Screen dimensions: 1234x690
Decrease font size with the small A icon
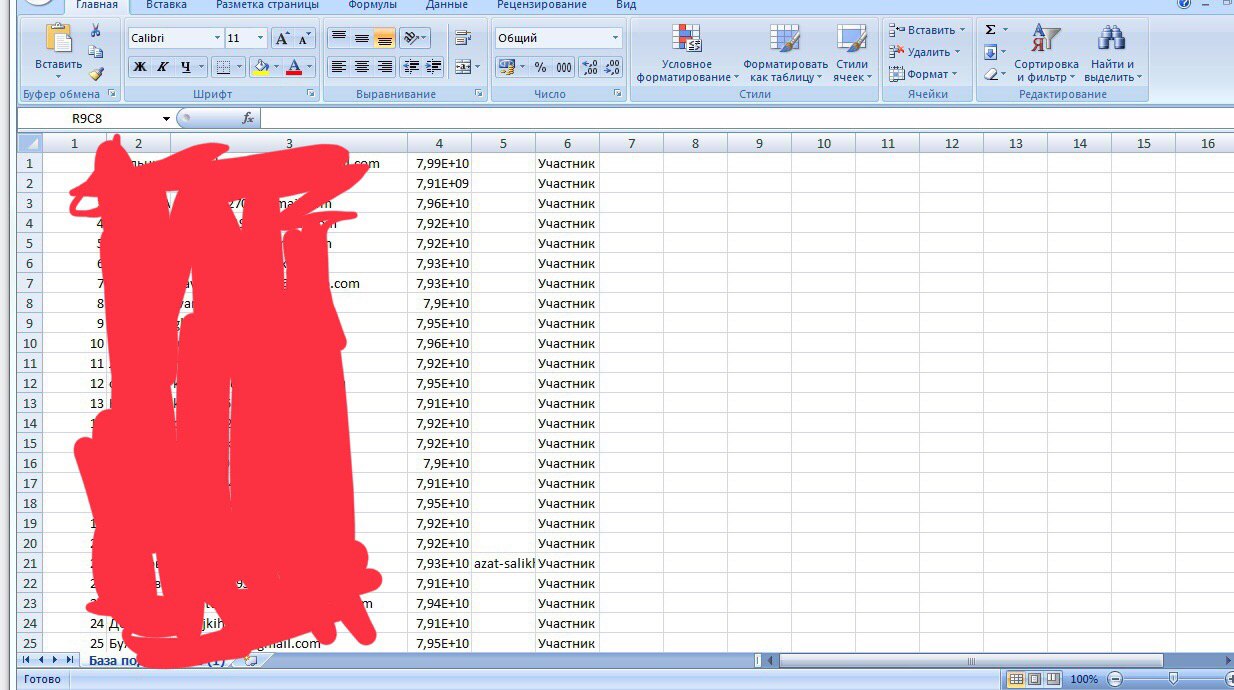(x=303, y=38)
